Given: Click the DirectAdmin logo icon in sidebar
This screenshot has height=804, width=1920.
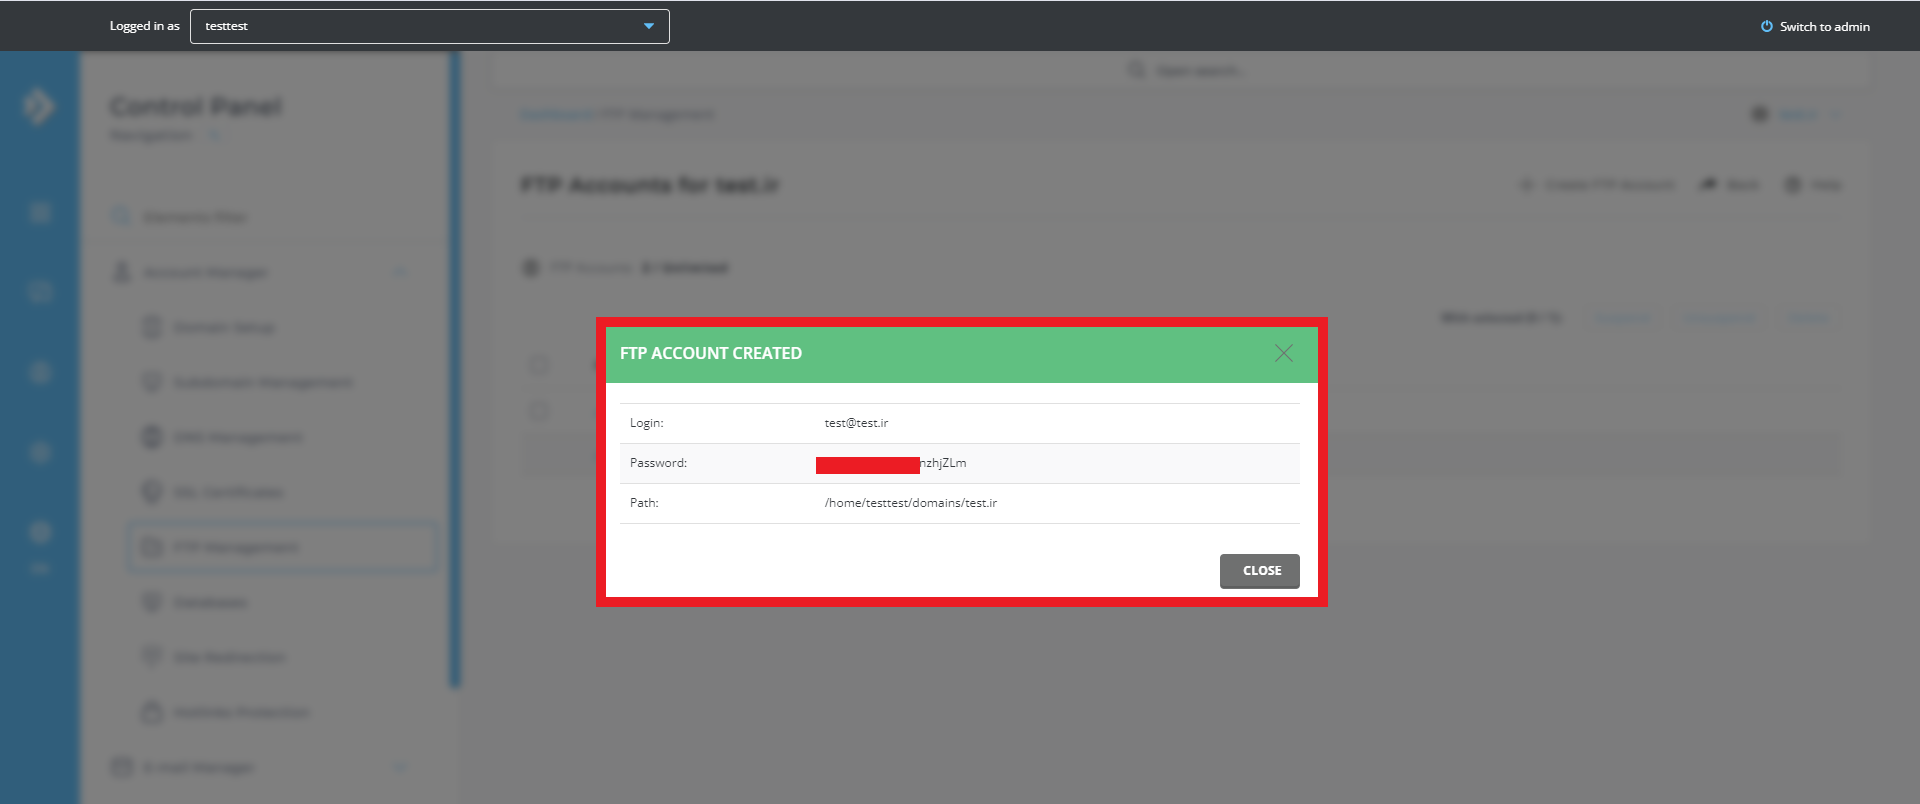Looking at the screenshot, I should click(x=39, y=106).
